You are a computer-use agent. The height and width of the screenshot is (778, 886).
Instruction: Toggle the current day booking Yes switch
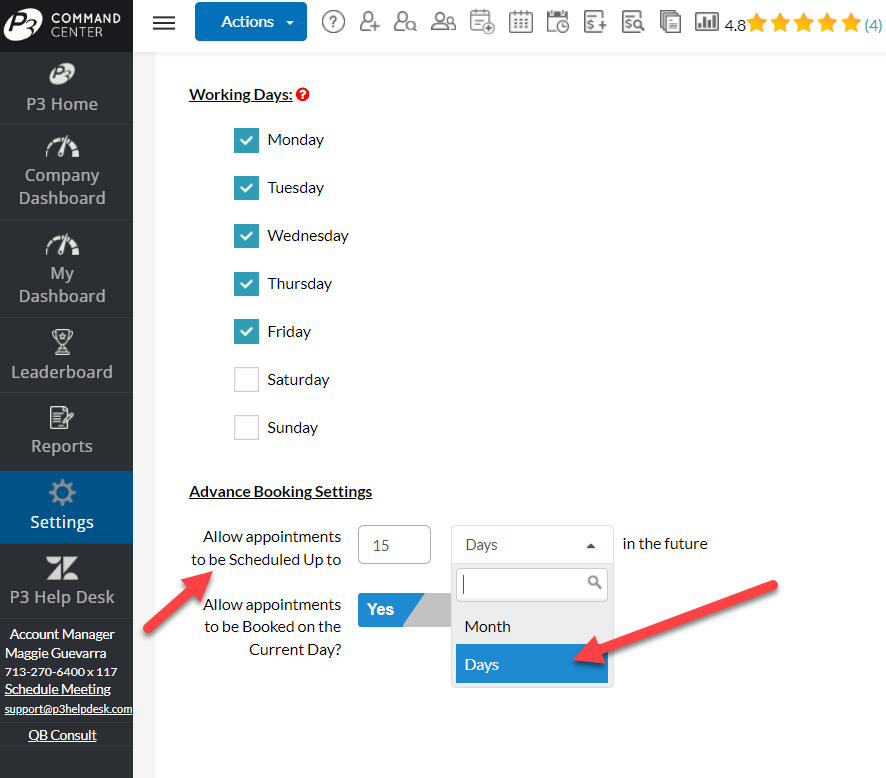[x=392, y=609]
